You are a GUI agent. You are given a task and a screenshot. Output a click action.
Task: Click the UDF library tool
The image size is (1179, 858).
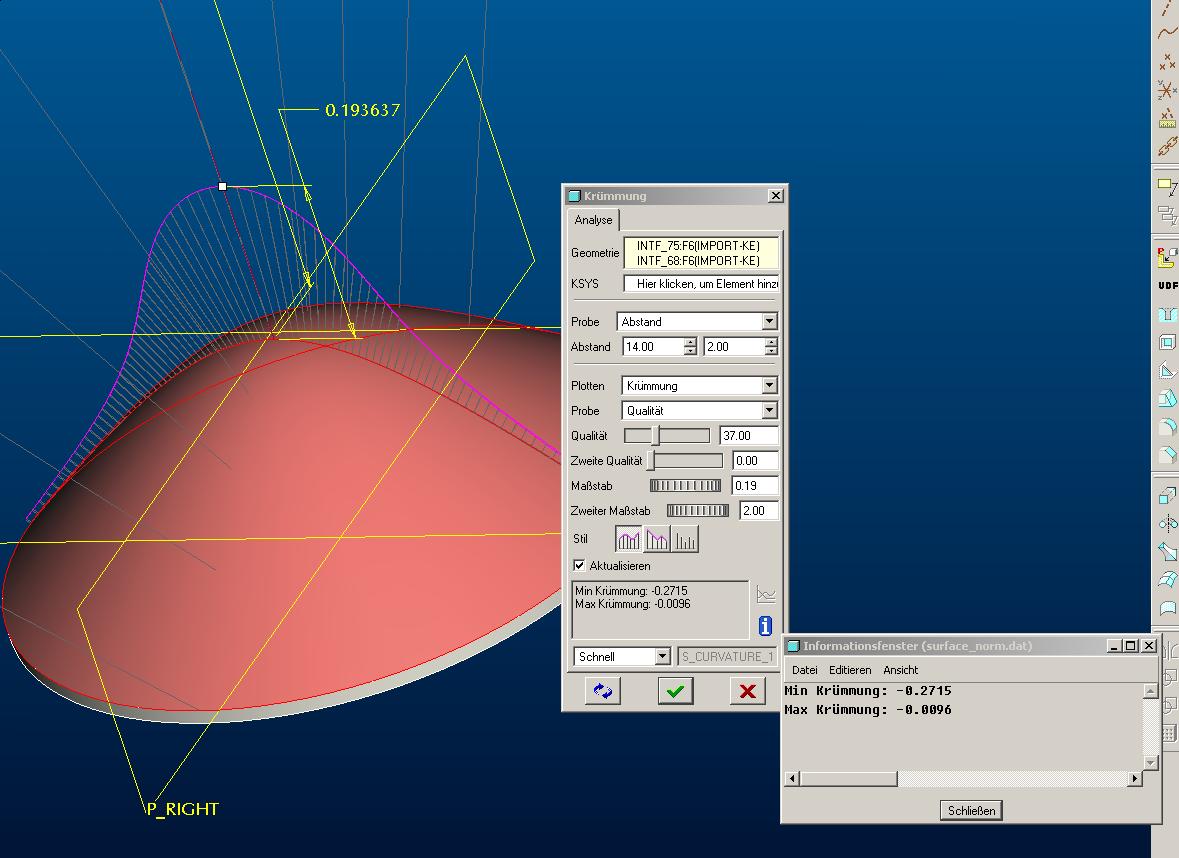pos(1167,286)
